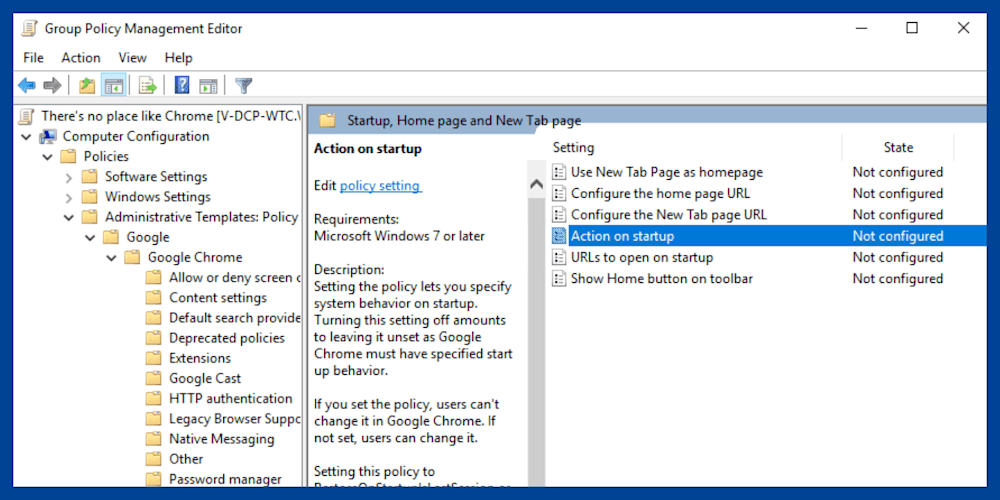This screenshot has height=500, width=1000.
Task: Open the Action menu
Action: point(81,58)
